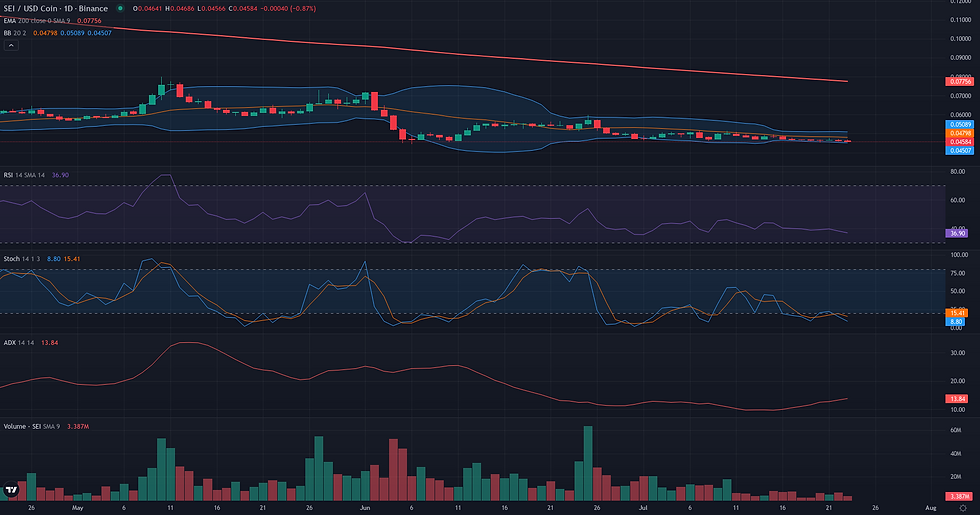Click the EMA legend value 0.07756
The height and width of the screenshot is (515, 980).
(89, 21)
